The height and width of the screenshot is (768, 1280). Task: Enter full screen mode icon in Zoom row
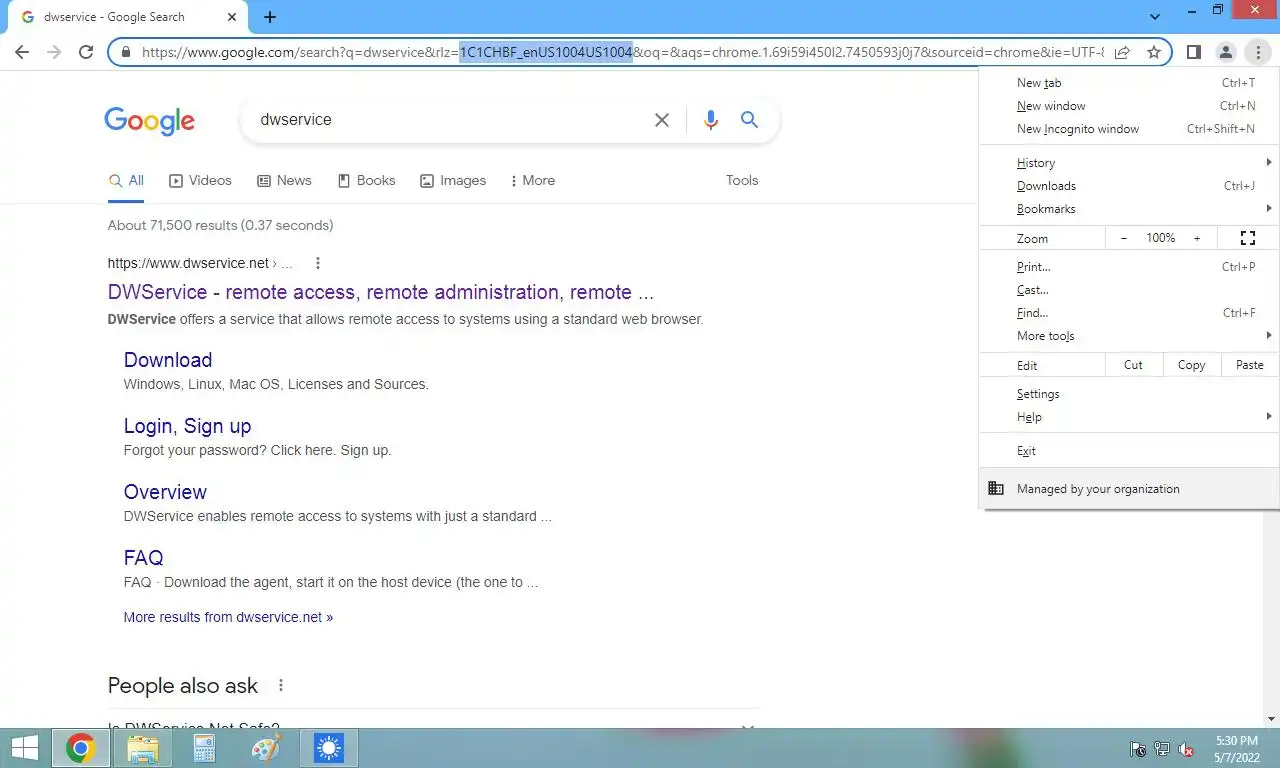tap(1248, 238)
